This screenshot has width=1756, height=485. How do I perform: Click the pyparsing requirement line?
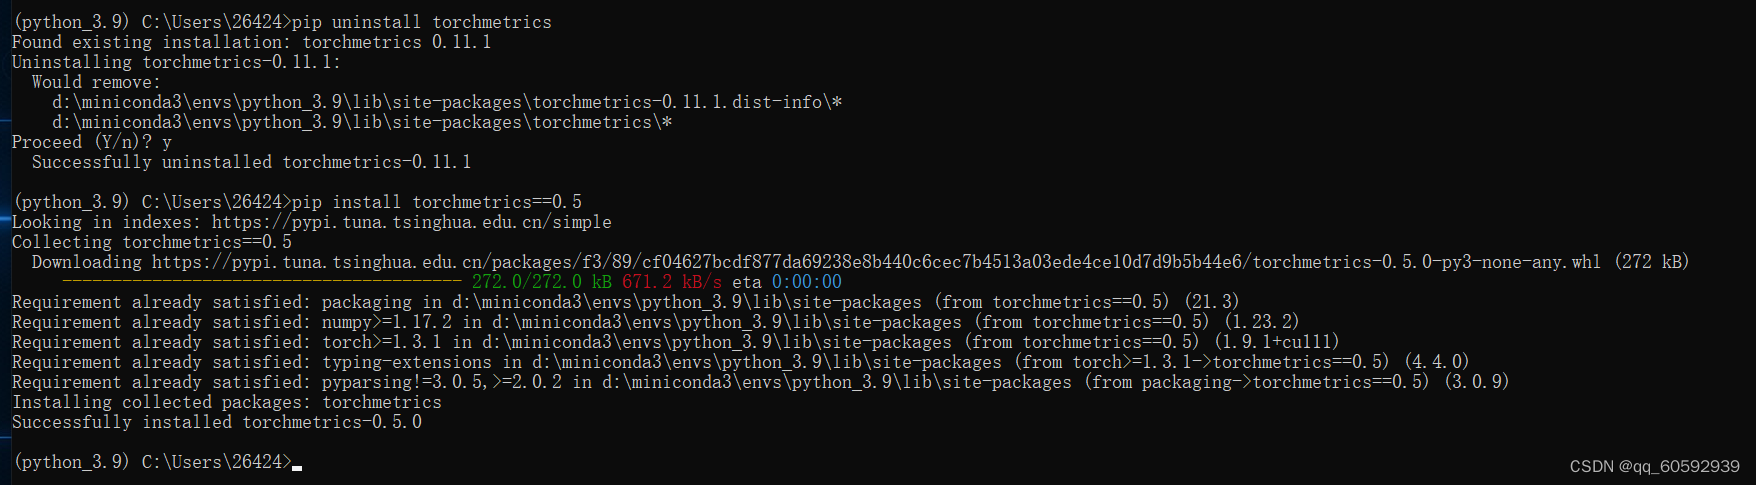point(761,382)
